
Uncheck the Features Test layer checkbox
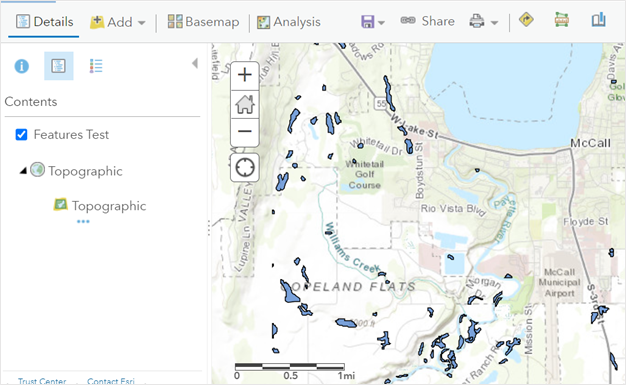click(x=22, y=135)
